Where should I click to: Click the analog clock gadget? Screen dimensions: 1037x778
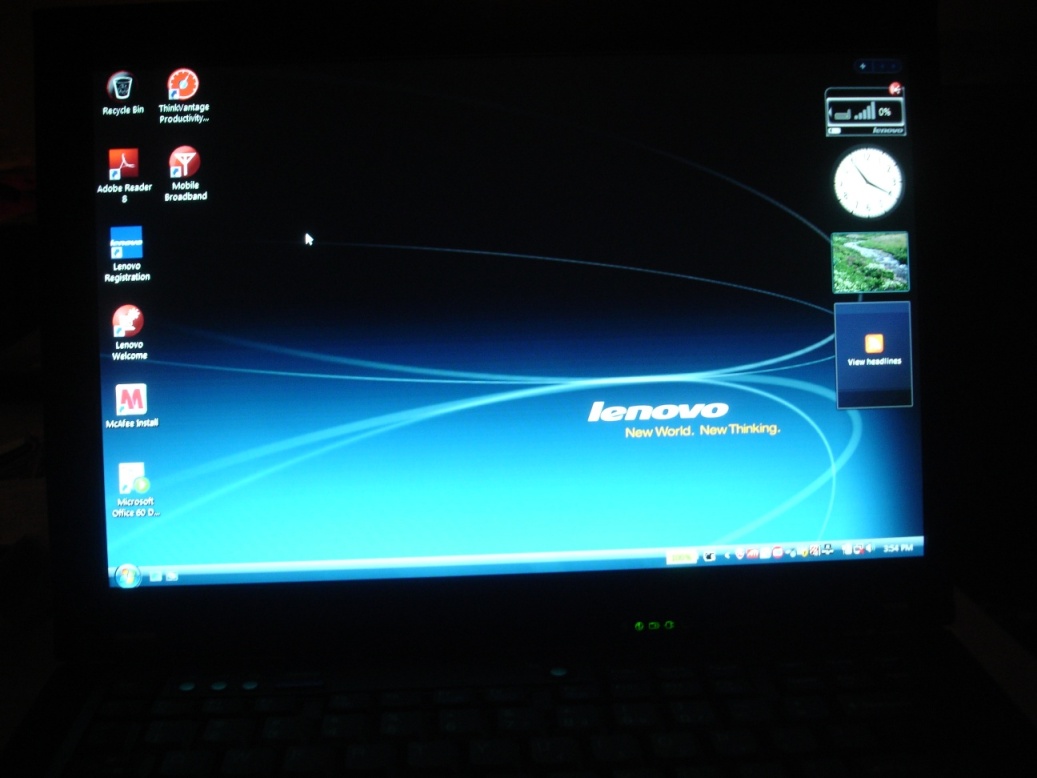pos(868,182)
